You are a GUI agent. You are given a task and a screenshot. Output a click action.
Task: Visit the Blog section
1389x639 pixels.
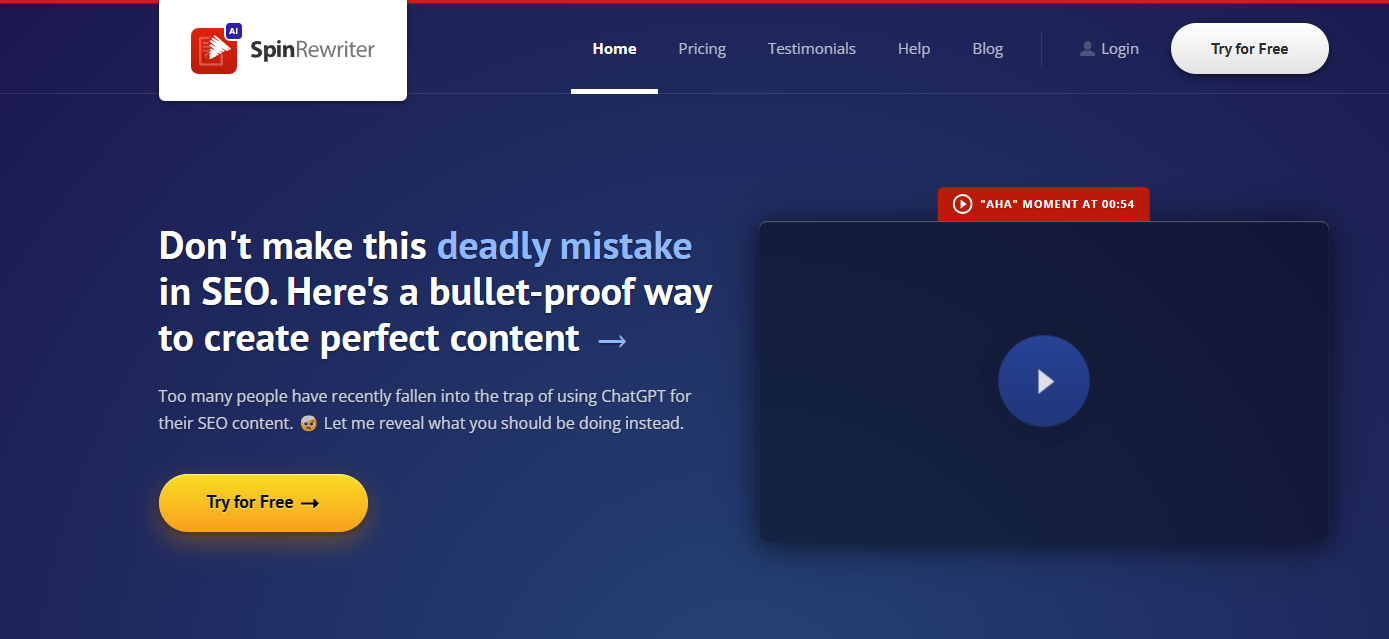point(987,48)
